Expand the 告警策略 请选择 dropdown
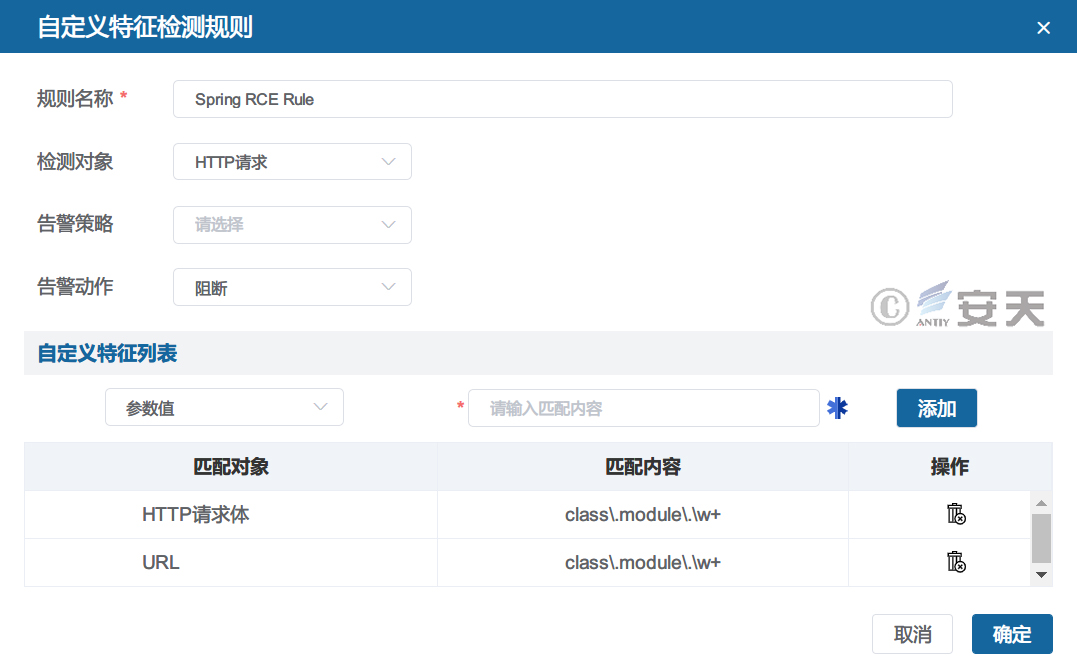The image size is (1077, 667). 292,225
